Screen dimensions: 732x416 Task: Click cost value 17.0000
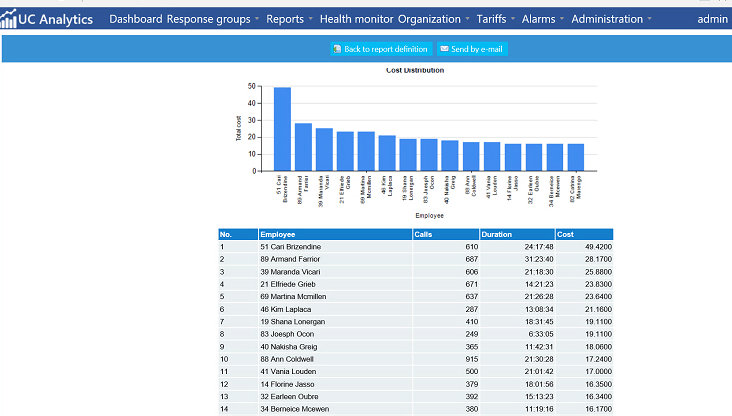click(x=598, y=372)
